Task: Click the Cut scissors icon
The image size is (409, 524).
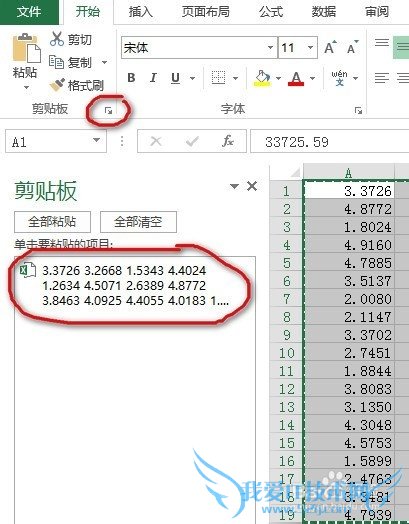Action: click(x=57, y=39)
